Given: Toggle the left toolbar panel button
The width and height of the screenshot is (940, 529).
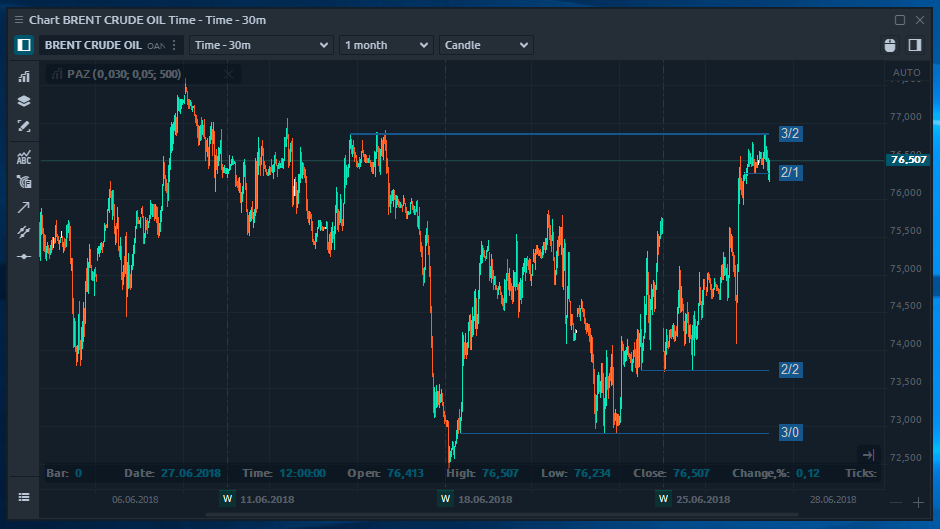Looking at the screenshot, I should click(x=24, y=45).
